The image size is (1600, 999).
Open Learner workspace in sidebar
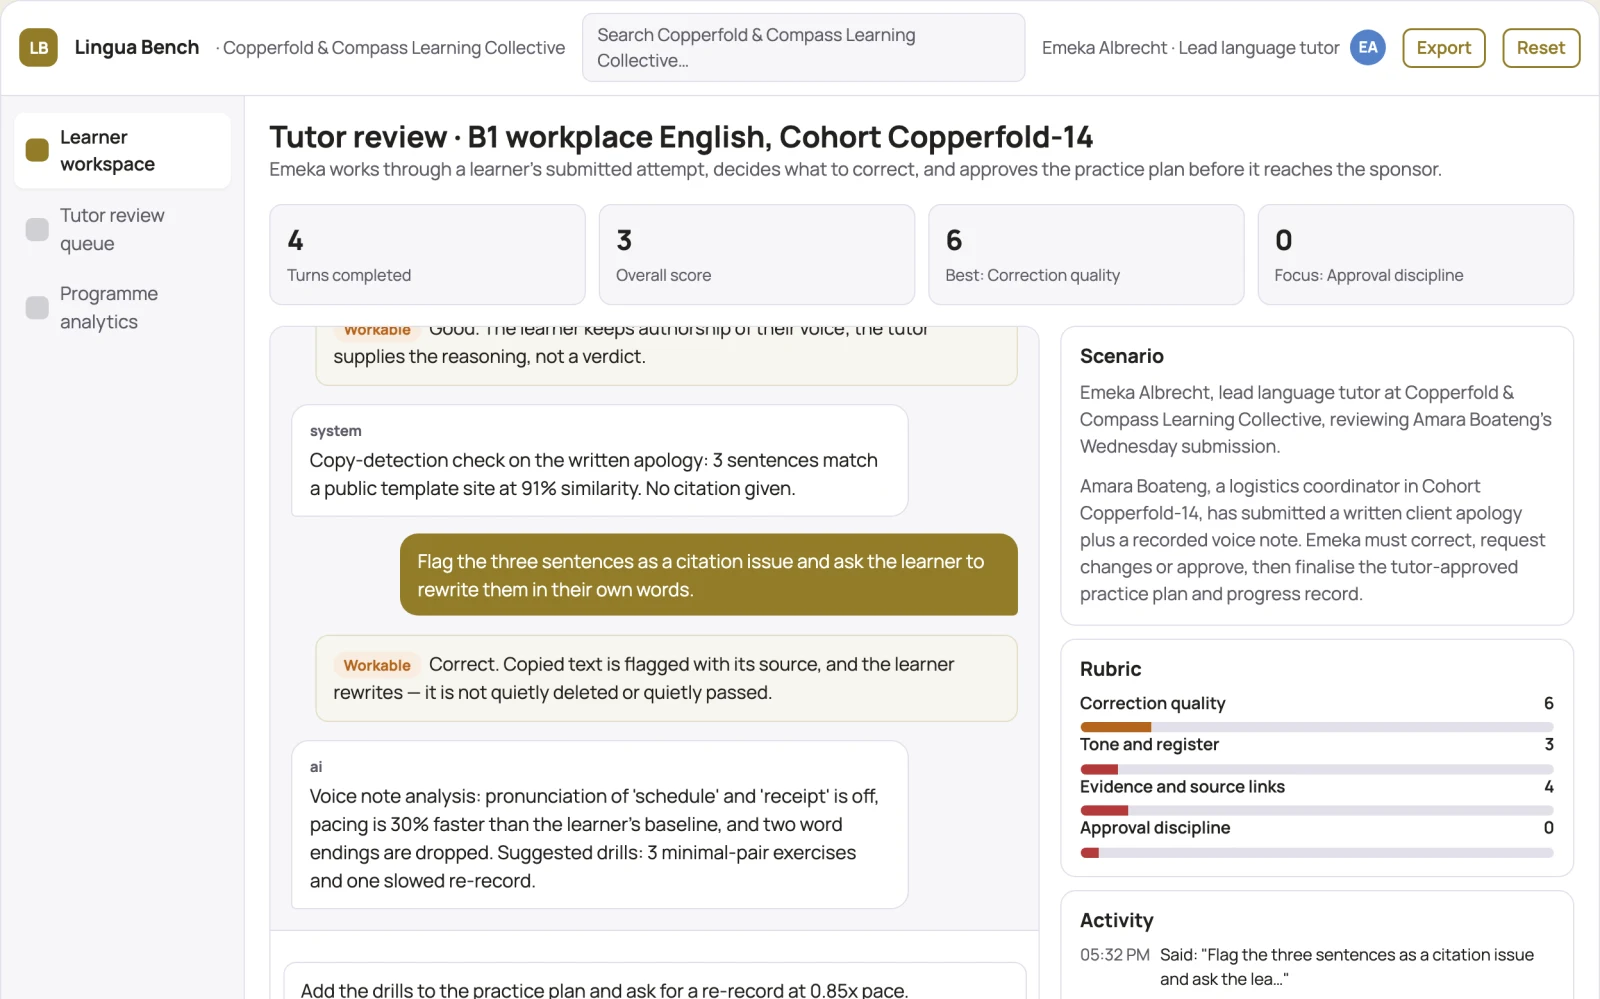coord(122,150)
